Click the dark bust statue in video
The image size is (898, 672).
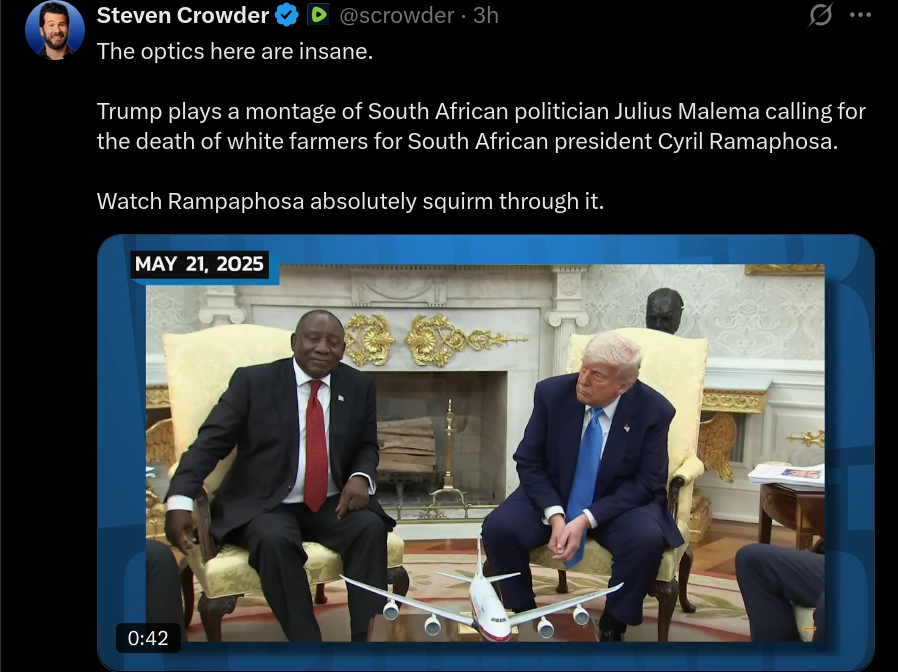[664, 311]
